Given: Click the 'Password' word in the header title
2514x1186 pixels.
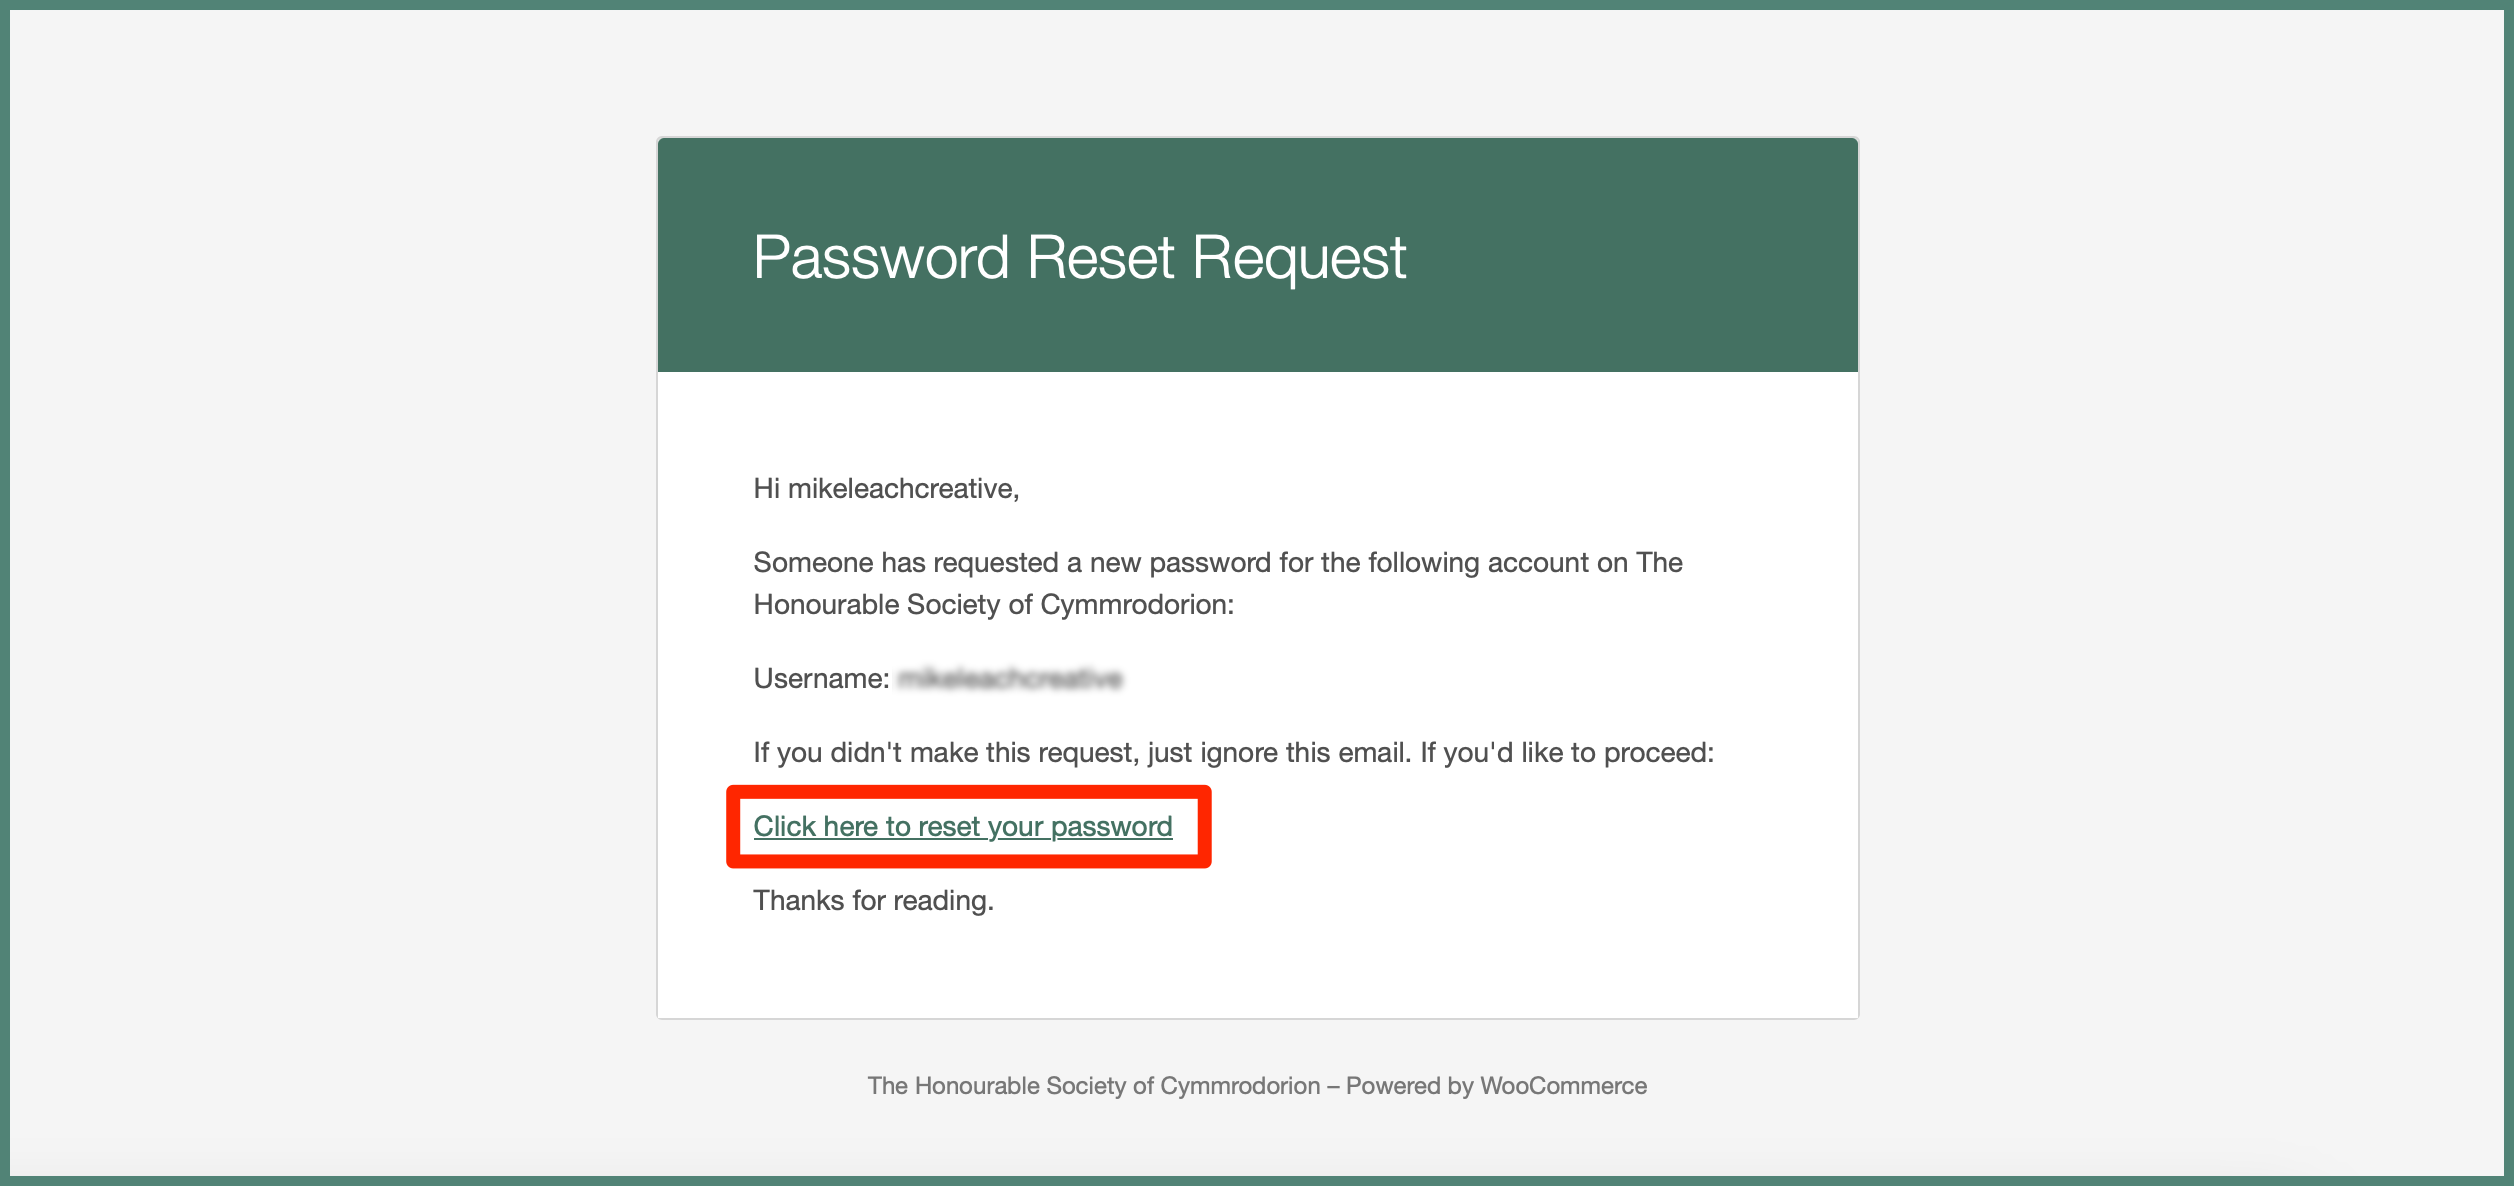Looking at the screenshot, I should (881, 258).
